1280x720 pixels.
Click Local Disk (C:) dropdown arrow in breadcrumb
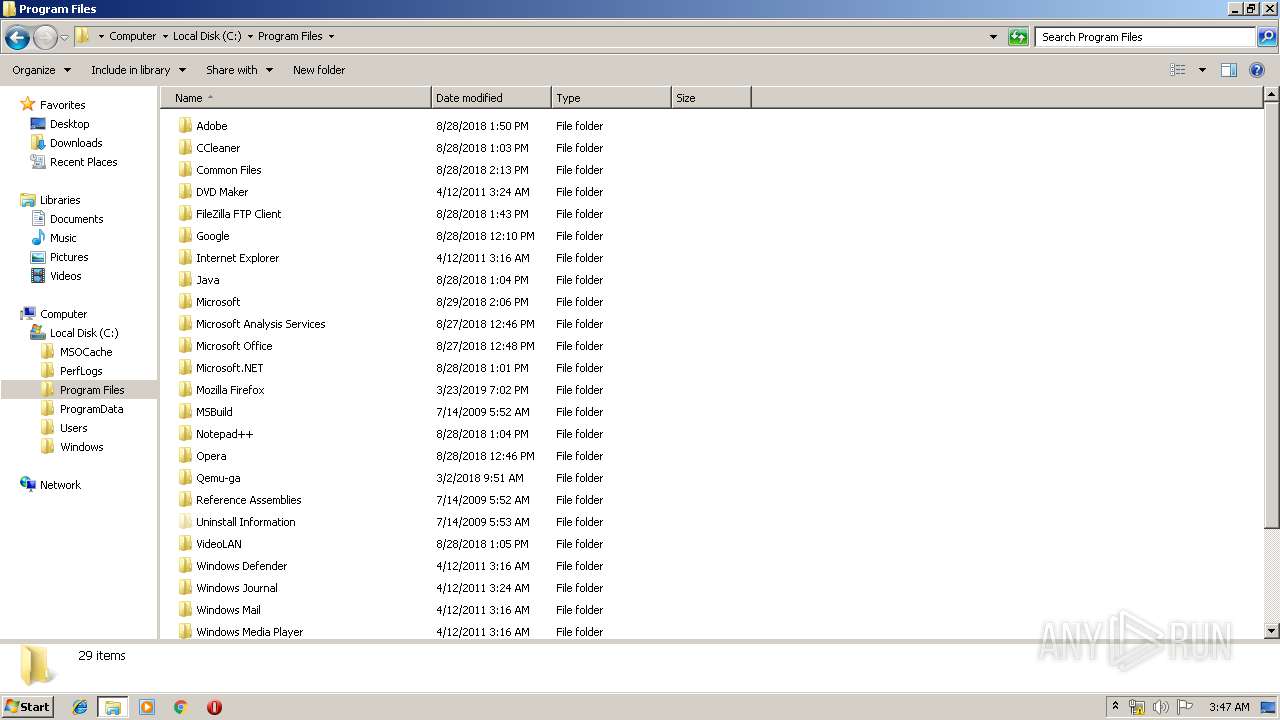[x=250, y=37]
